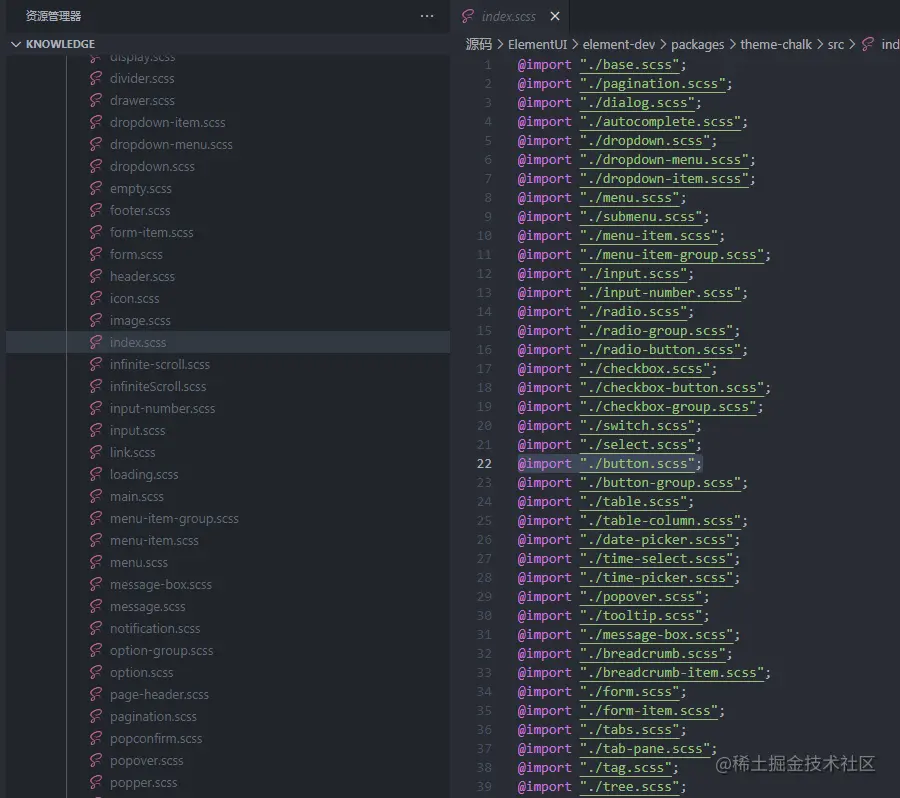Click the Sass icon beside link.scss
This screenshot has height=798, width=900.
coord(96,452)
